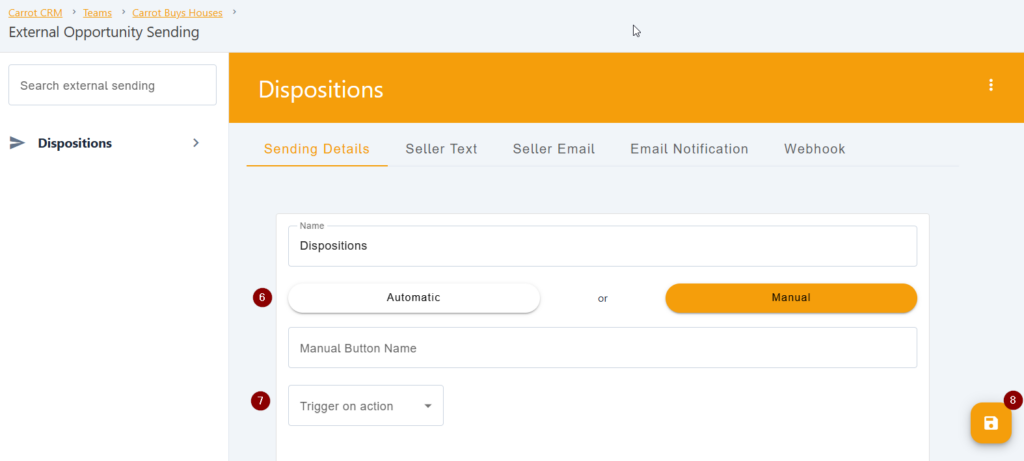Navigate to the Teams breadcrumb link

click(97, 12)
